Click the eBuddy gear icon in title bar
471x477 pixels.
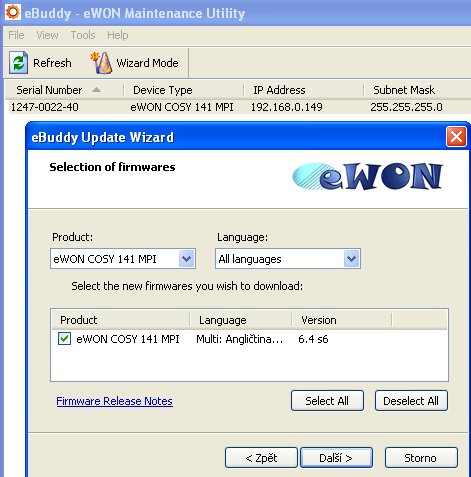(13, 13)
